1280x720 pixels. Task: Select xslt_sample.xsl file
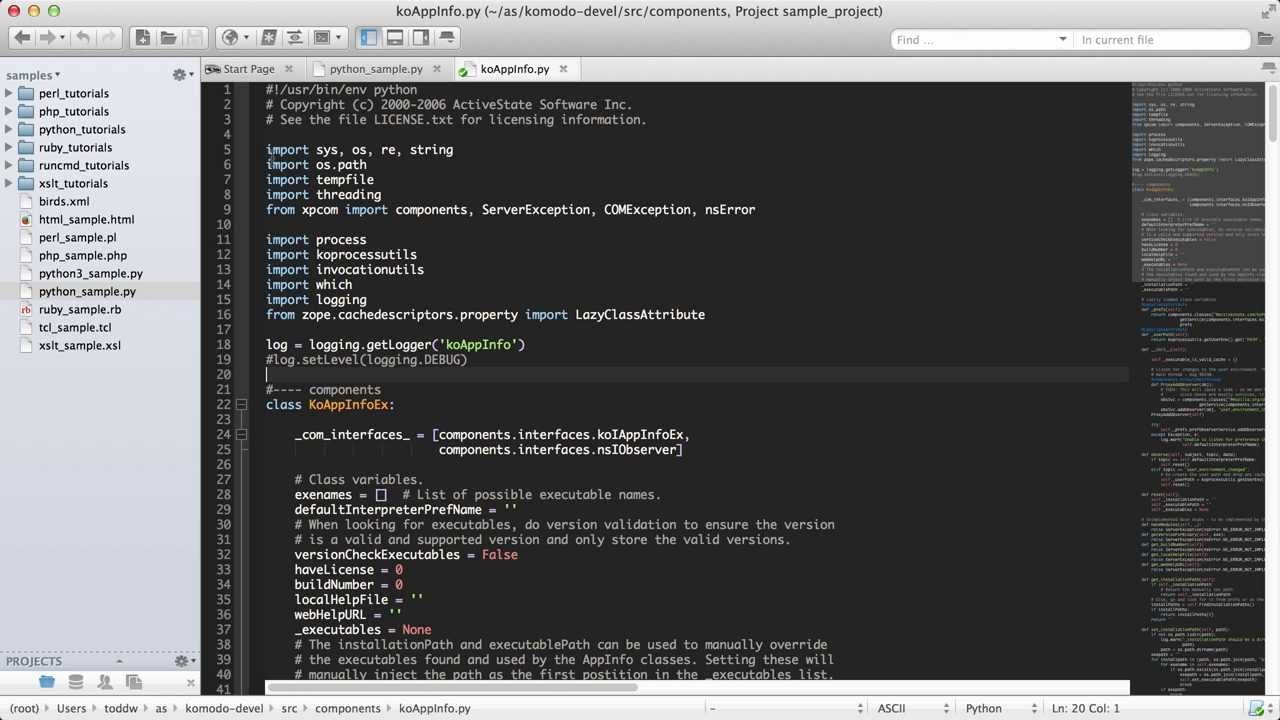click(79, 345)
